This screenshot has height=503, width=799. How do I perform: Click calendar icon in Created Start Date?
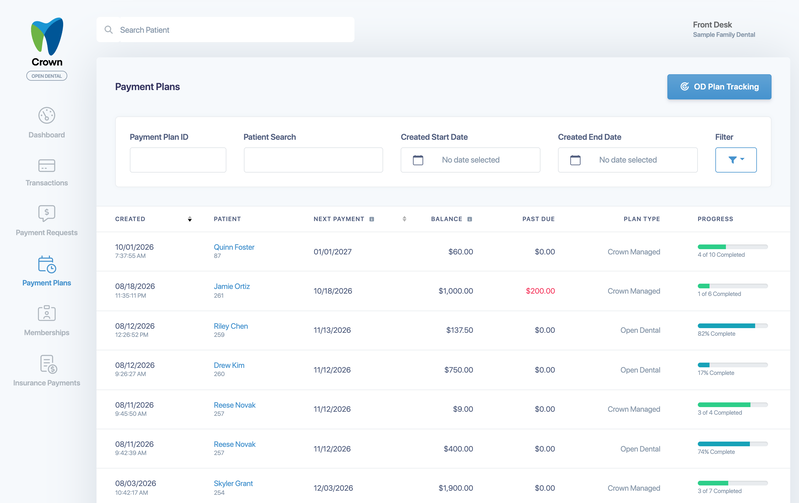coord(418,160)
